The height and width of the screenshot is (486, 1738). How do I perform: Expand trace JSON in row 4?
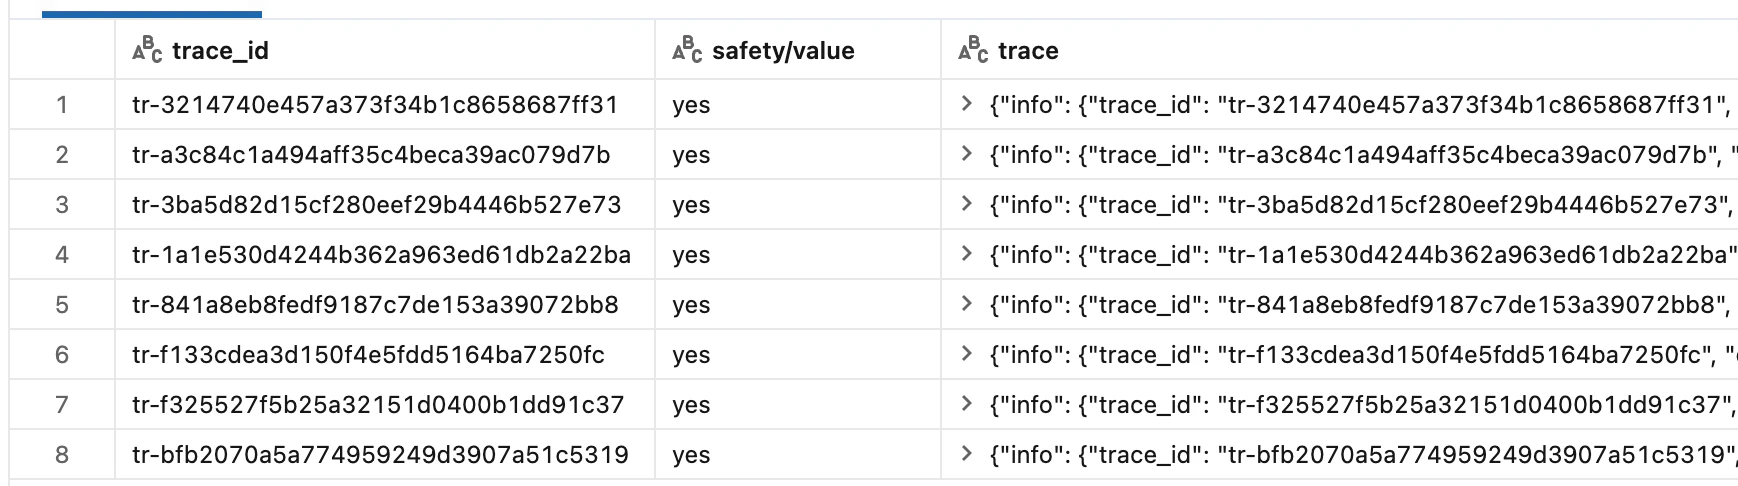click(x=966, y=254)
